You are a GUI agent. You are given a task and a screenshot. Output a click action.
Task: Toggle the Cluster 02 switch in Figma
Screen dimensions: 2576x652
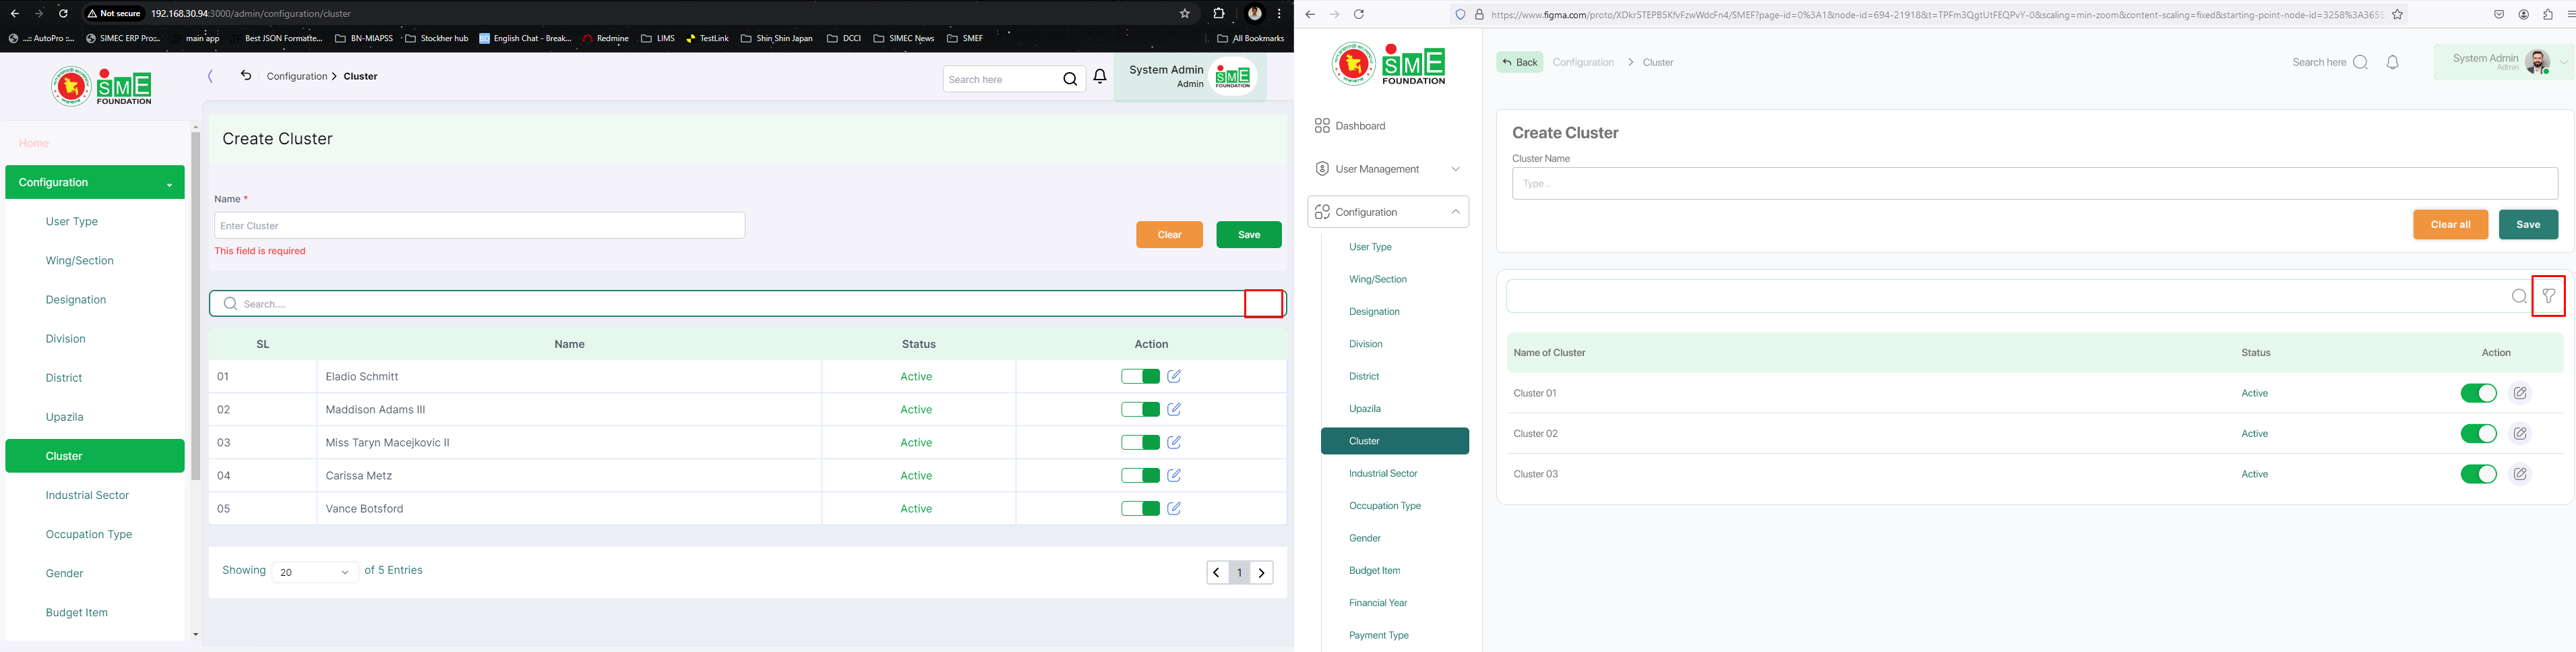pos(2478,433)
